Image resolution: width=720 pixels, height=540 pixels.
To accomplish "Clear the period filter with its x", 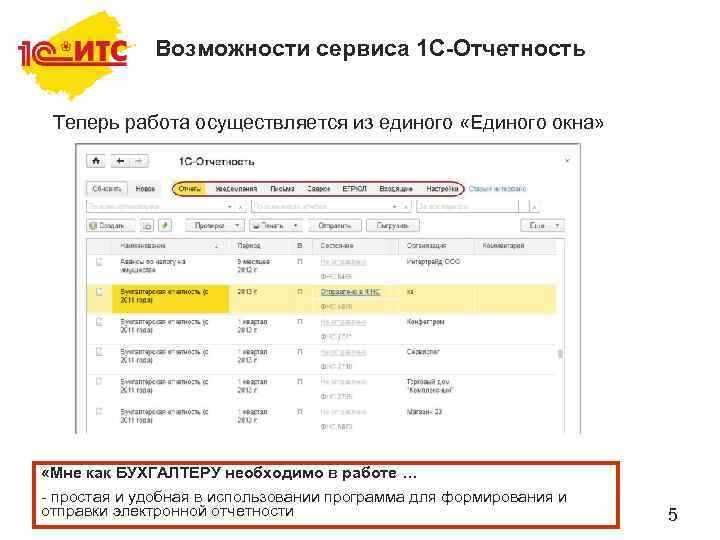I will [534, 207].
